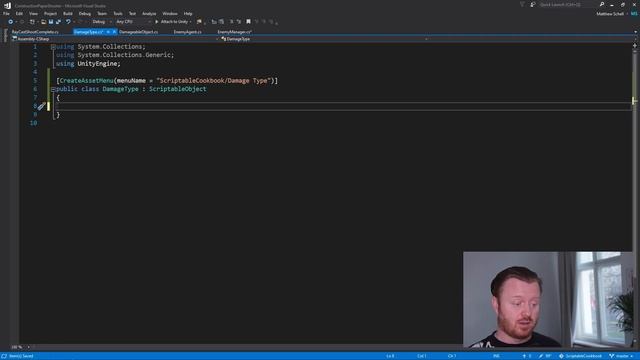Click the Undo arrow icon
Screen dimensions: 640x360
68,22
